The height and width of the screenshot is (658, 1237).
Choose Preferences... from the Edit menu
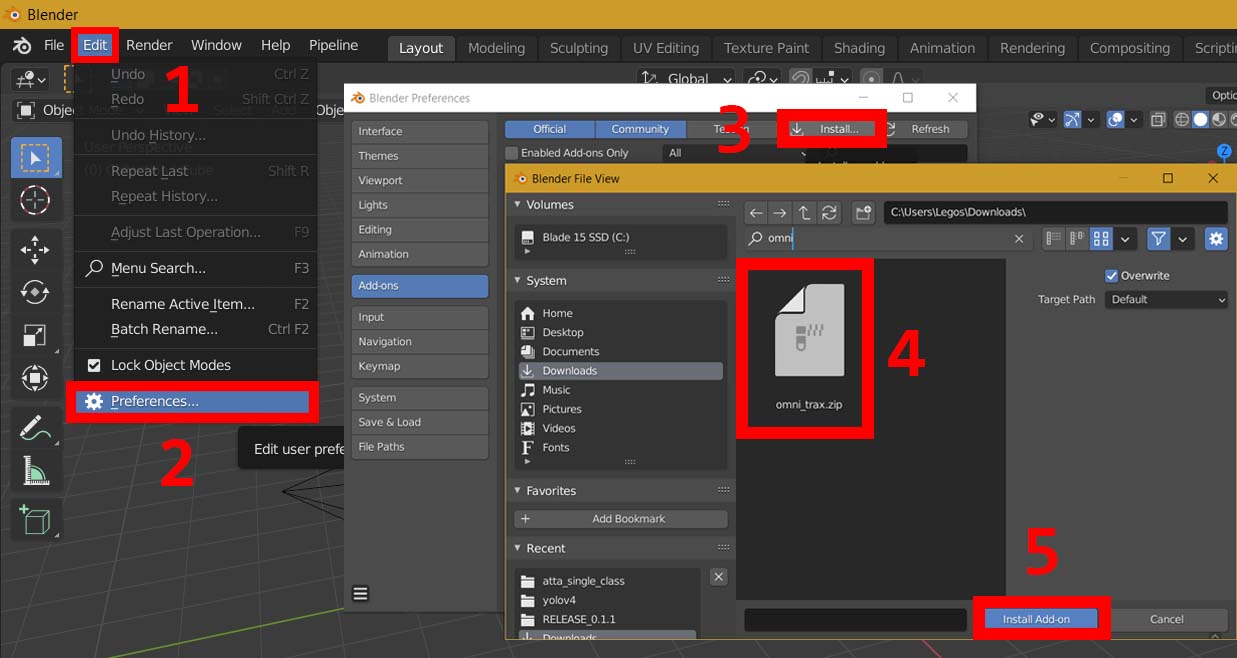(192, 401)
